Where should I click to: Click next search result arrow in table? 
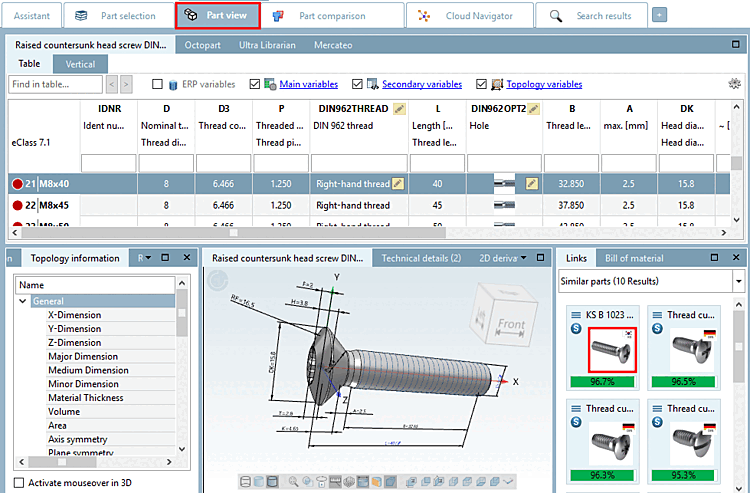(125, 85)
